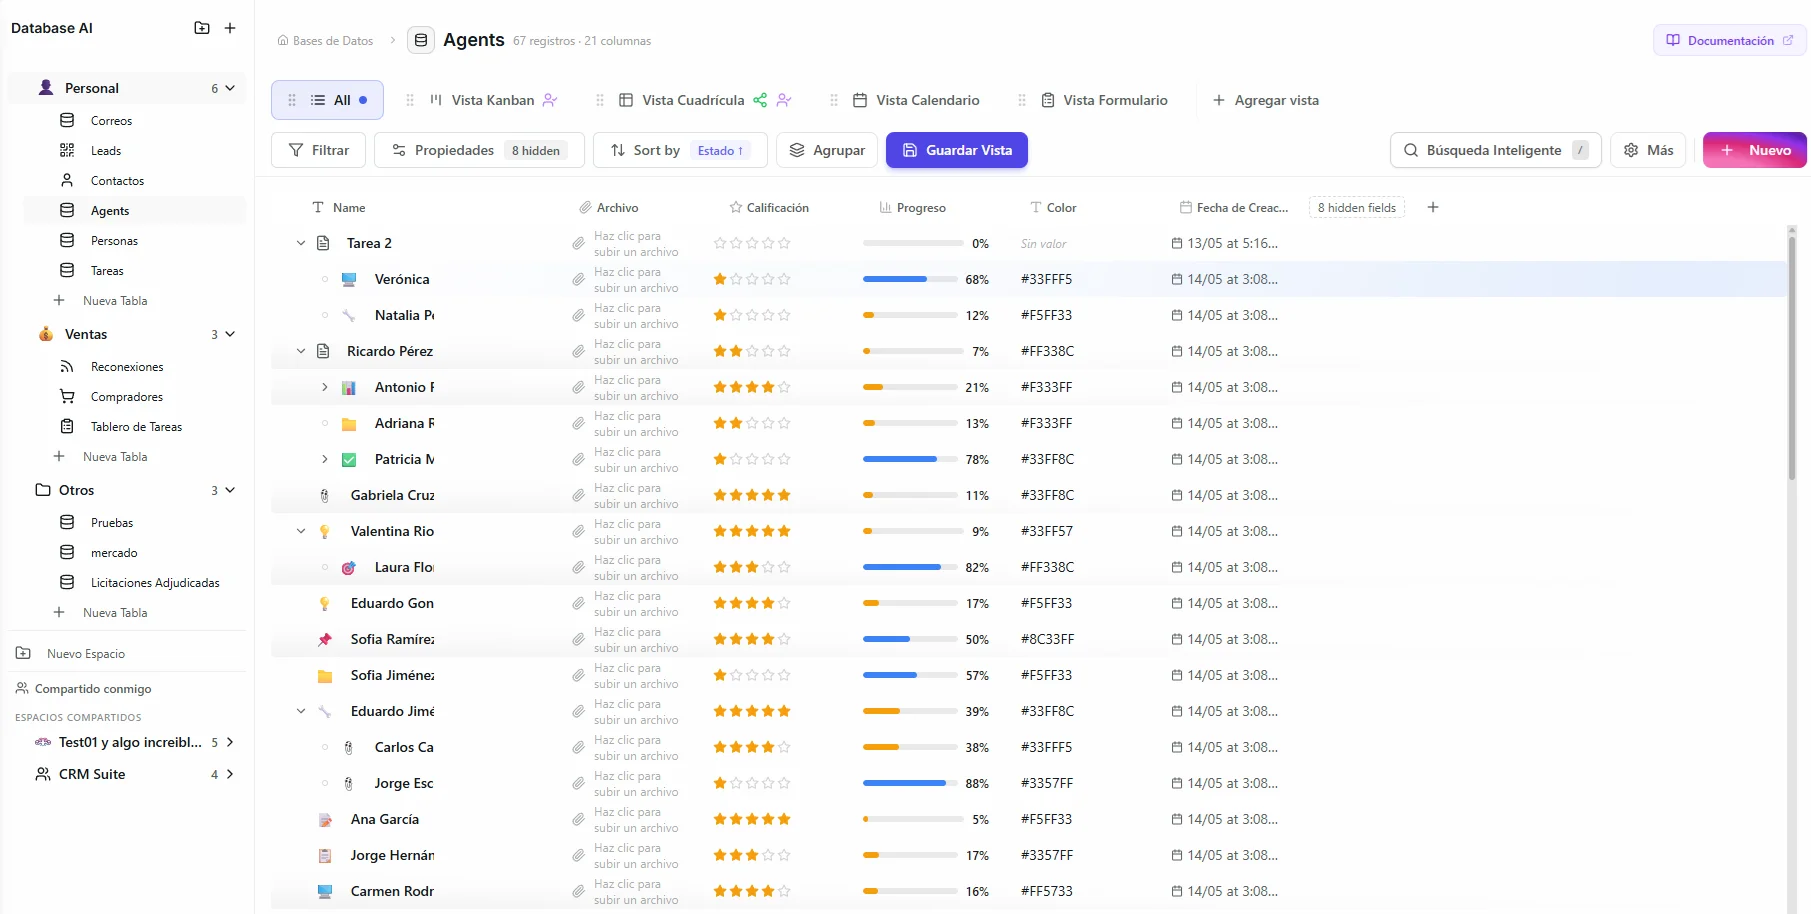Click the plus icon beside Database AI
This screenshot has height=914, width=1811.
230,28
